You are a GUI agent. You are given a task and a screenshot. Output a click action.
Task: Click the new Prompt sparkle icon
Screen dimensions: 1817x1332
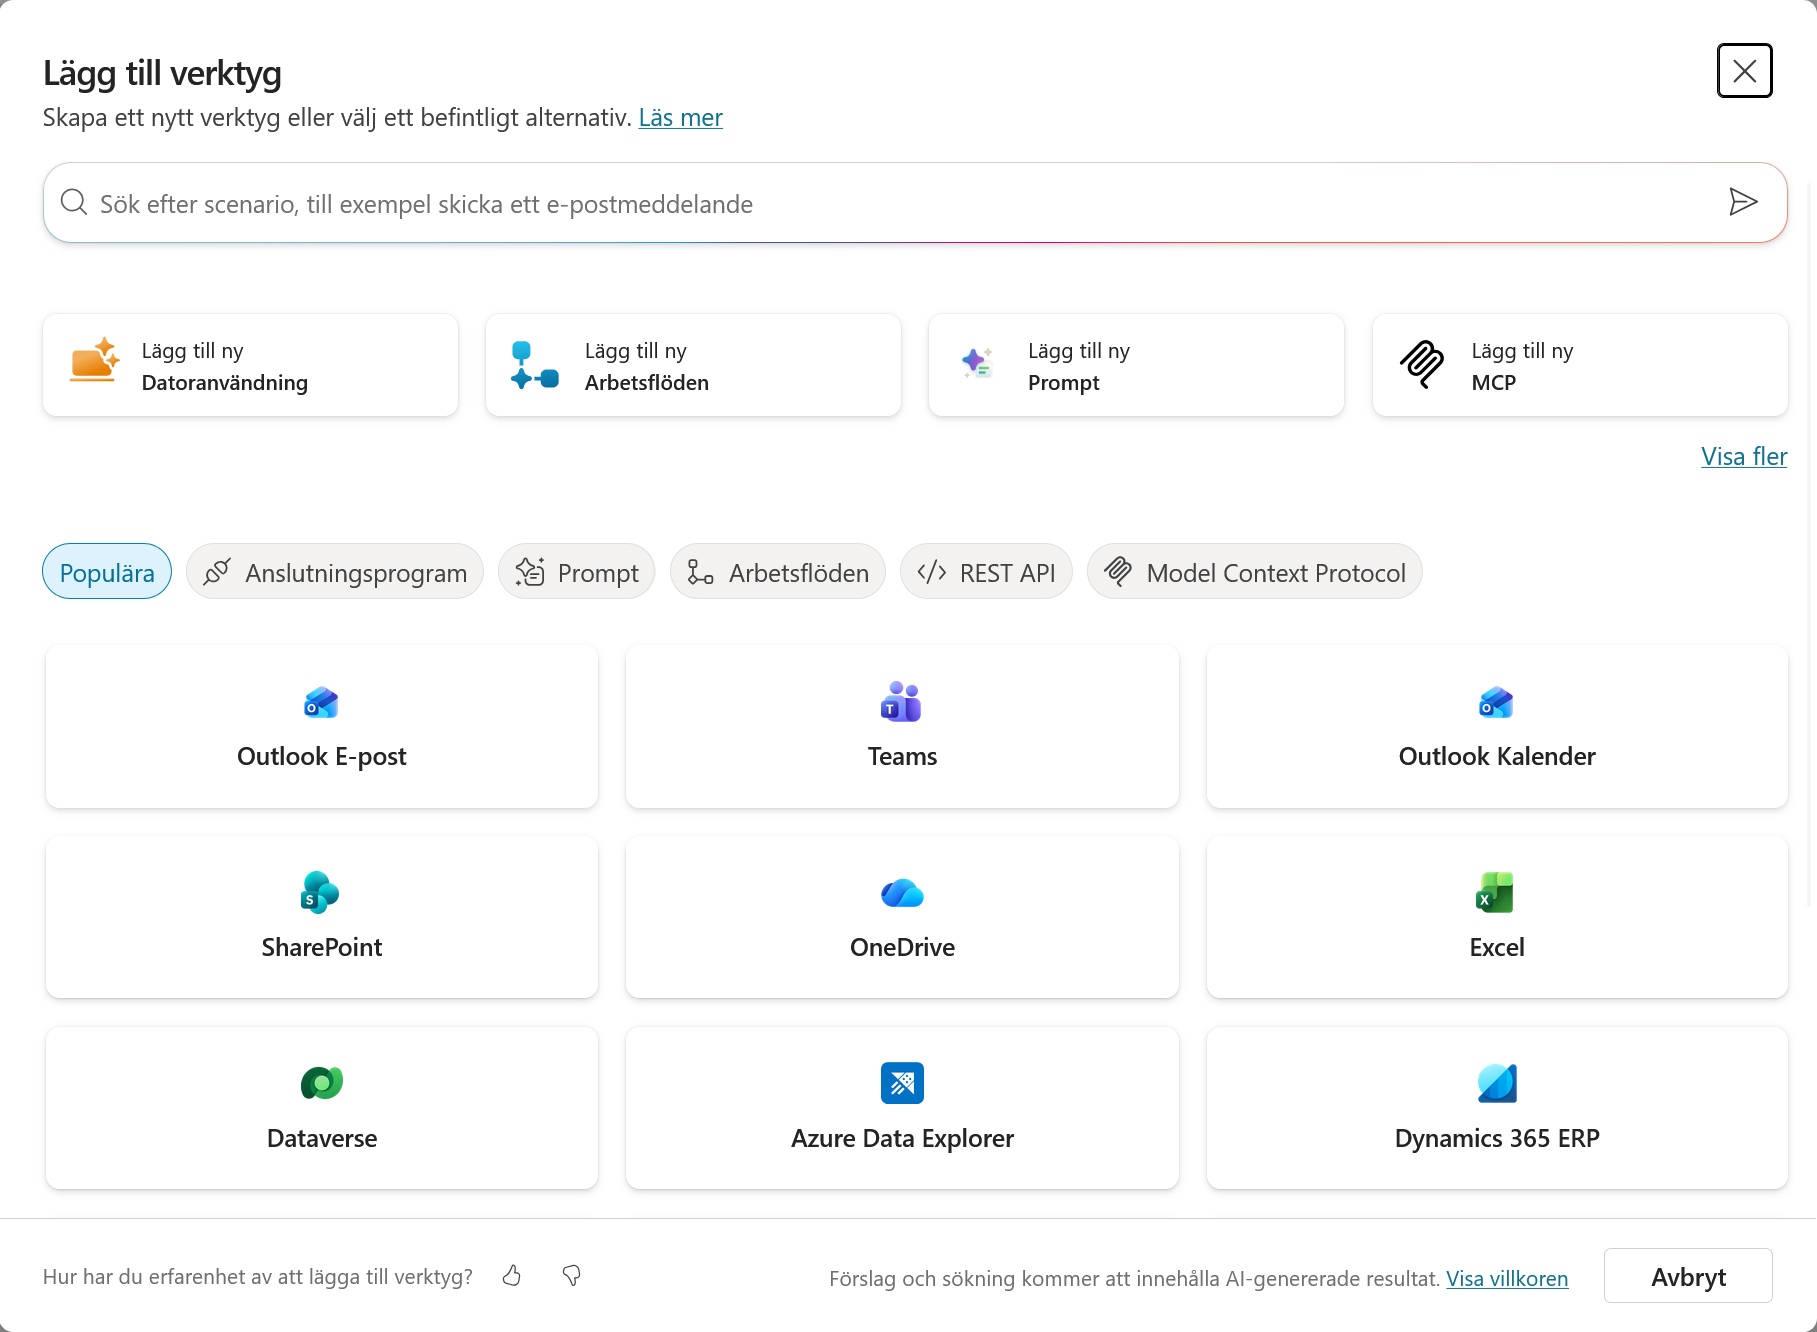[977, 362]
